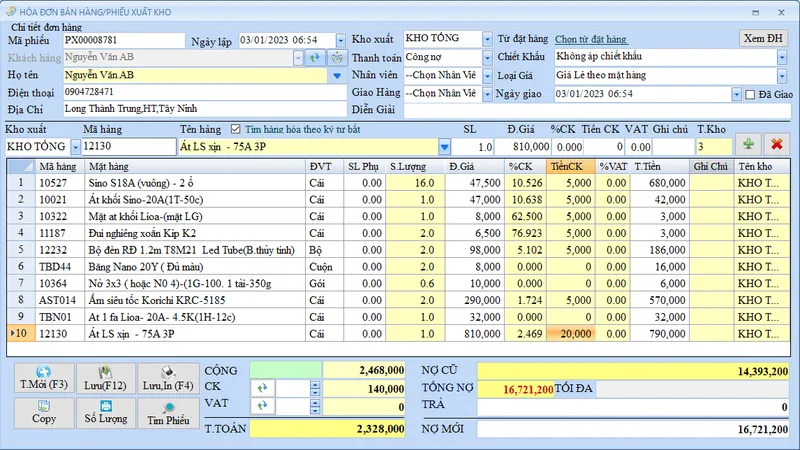Click the refresh customer icon beside Khách hàng

[x=315, y=58]
